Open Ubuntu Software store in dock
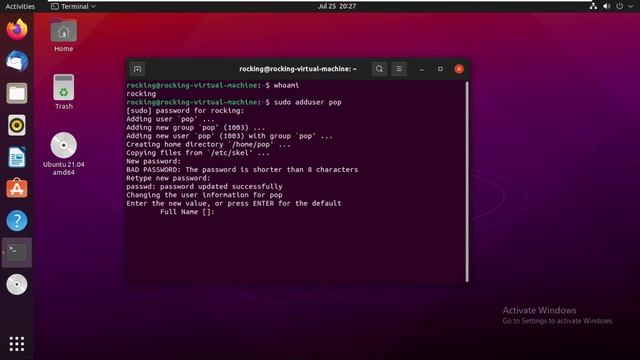Viewport: 640px width, 360px height. 17,189
